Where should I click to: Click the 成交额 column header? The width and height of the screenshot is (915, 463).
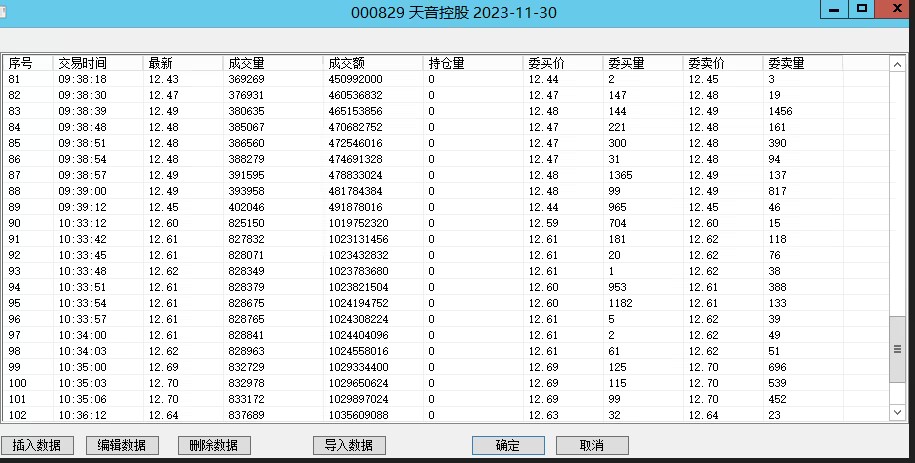373,63
